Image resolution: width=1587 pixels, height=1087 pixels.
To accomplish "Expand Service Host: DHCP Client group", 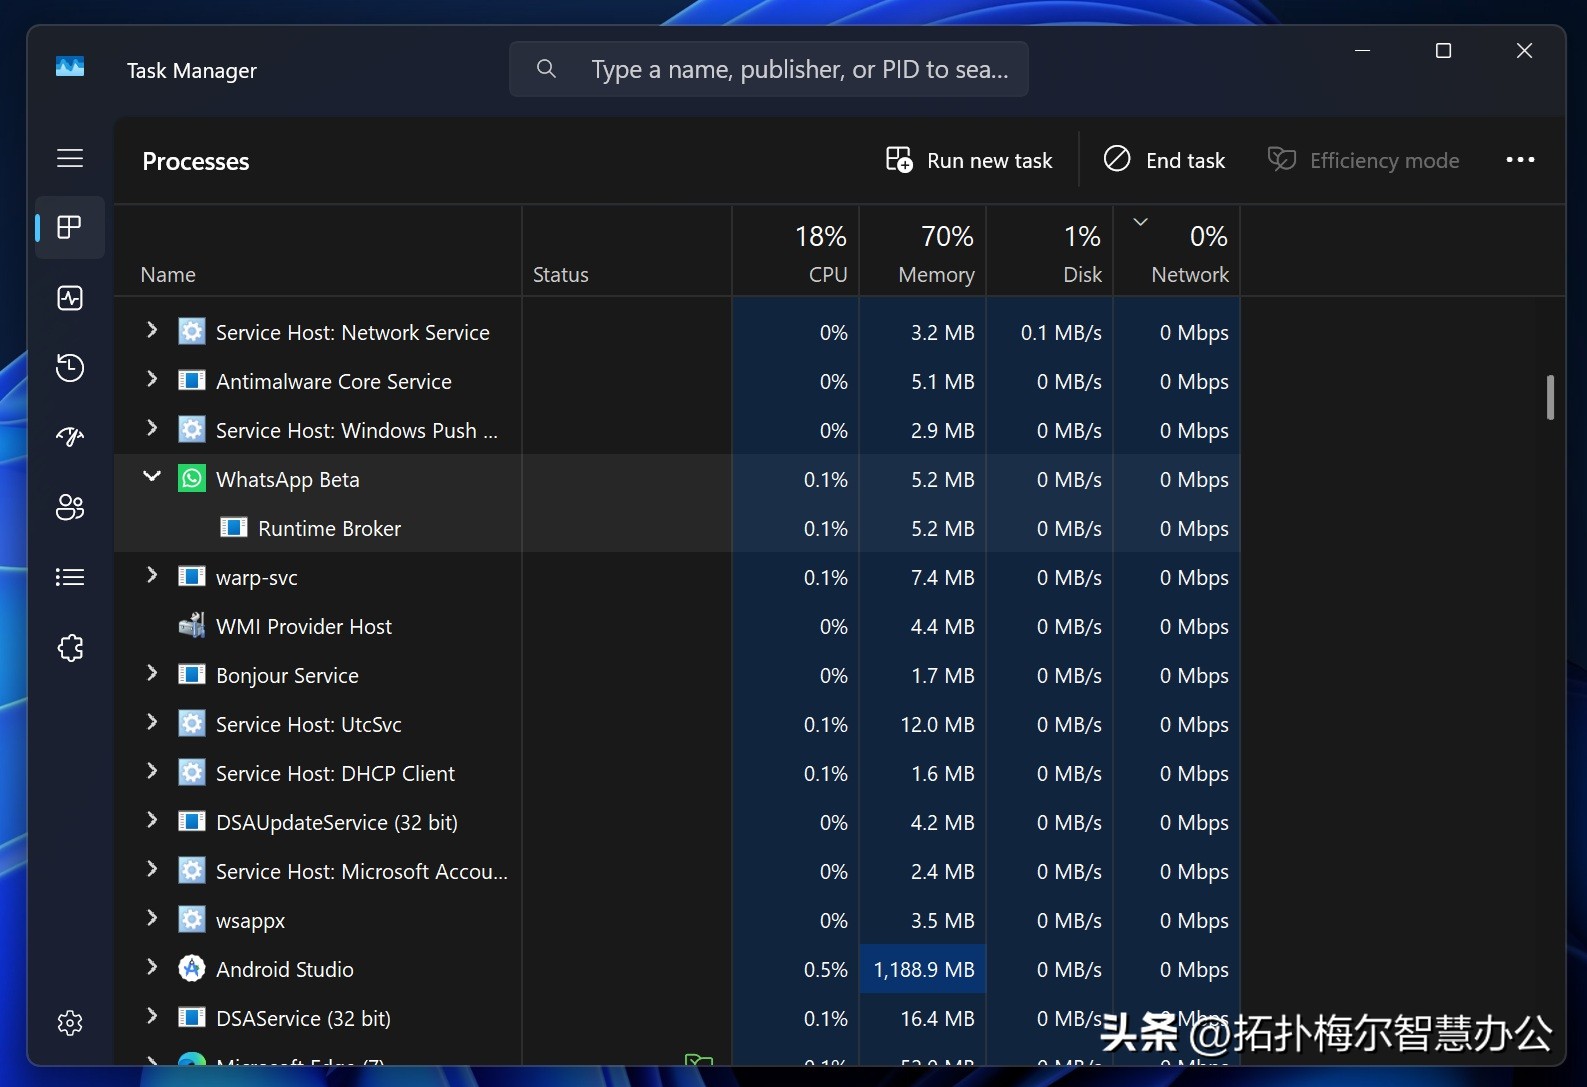I will [152, 771].
